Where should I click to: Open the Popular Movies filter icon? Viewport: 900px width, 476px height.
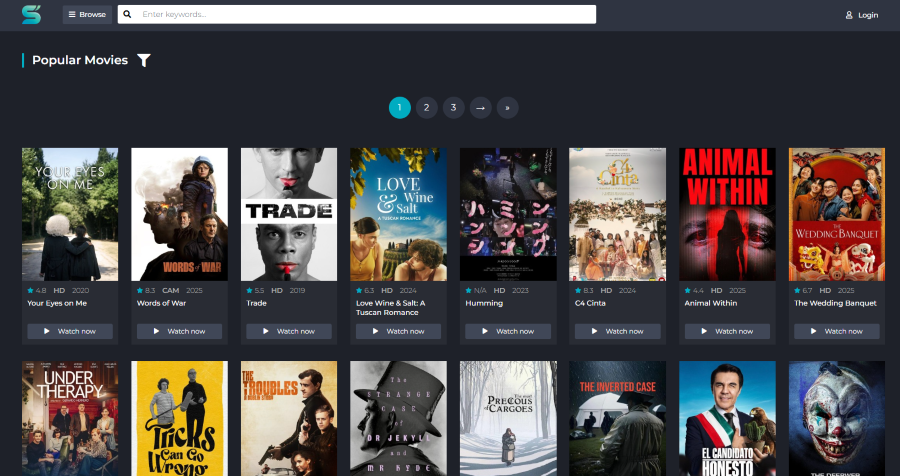[x=144, y=60]
